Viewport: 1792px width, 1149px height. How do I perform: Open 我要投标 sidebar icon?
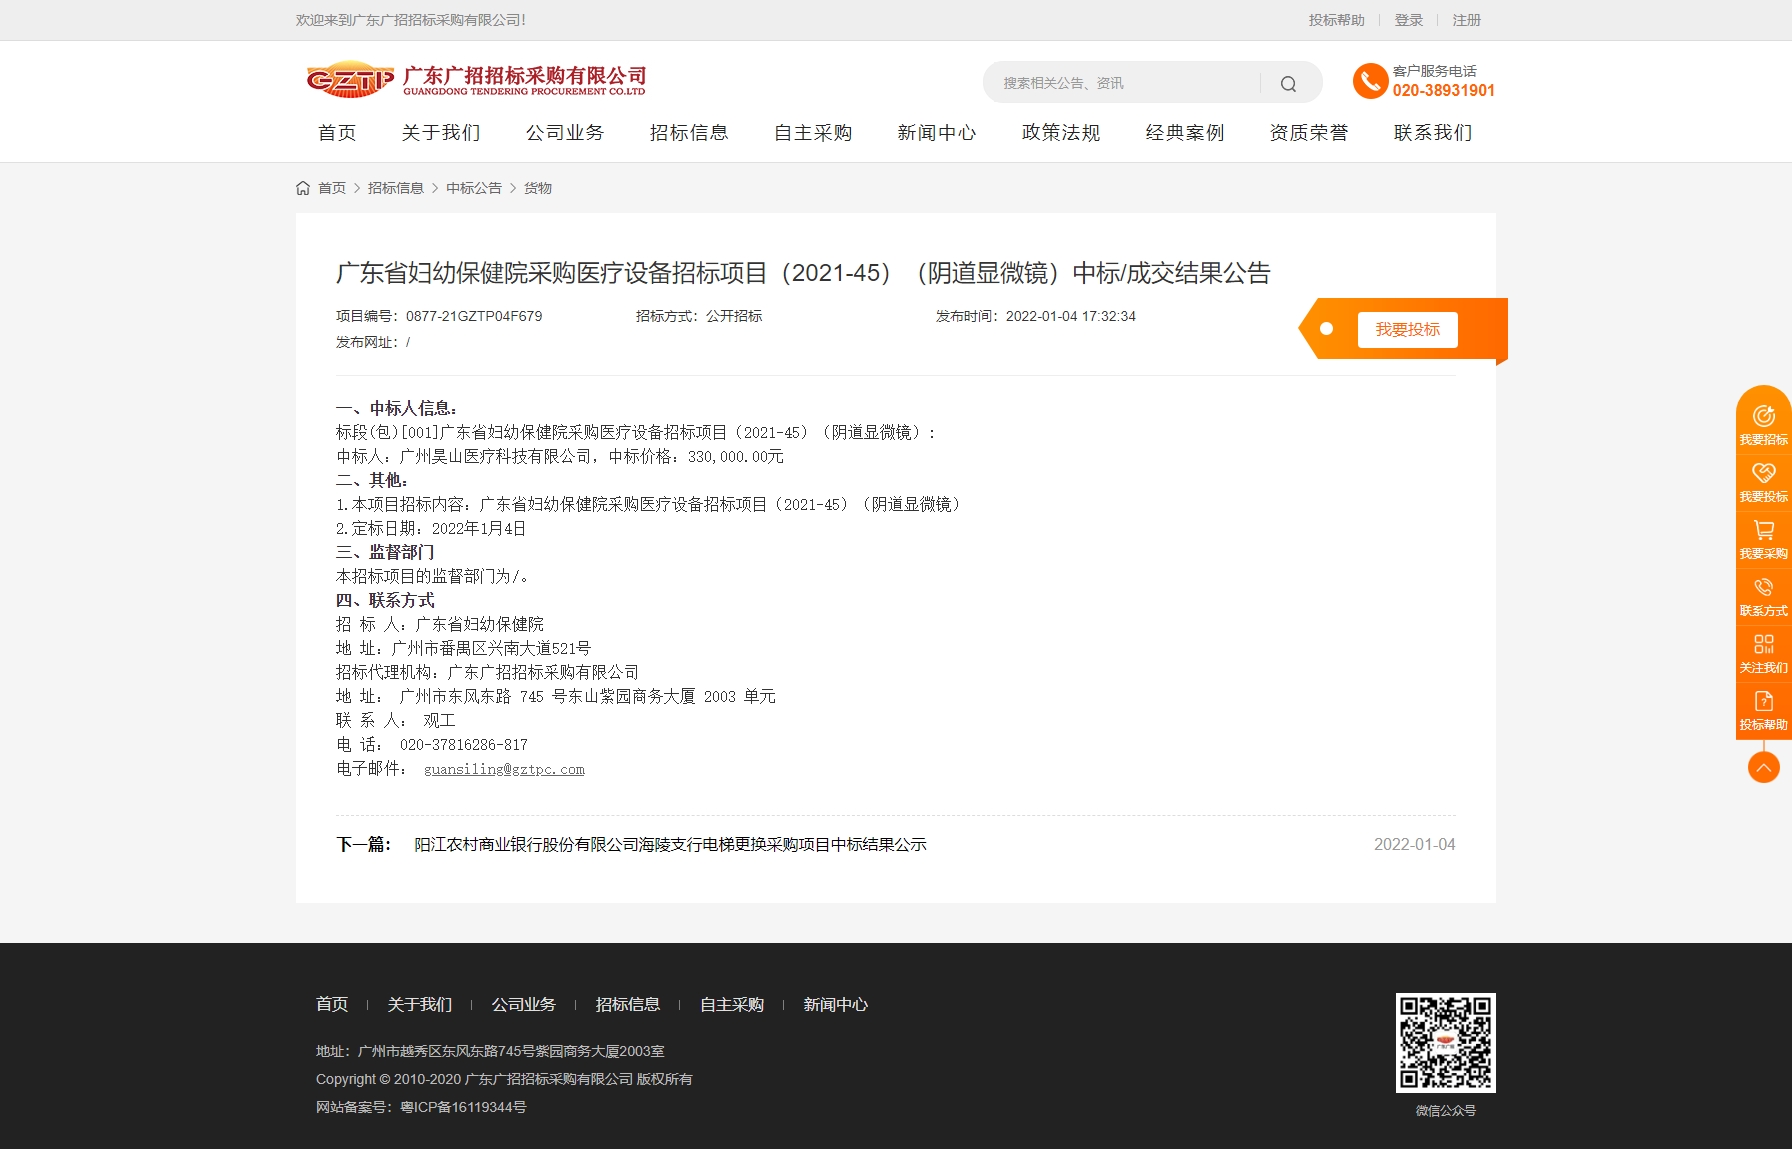(x=1763, y=481)
